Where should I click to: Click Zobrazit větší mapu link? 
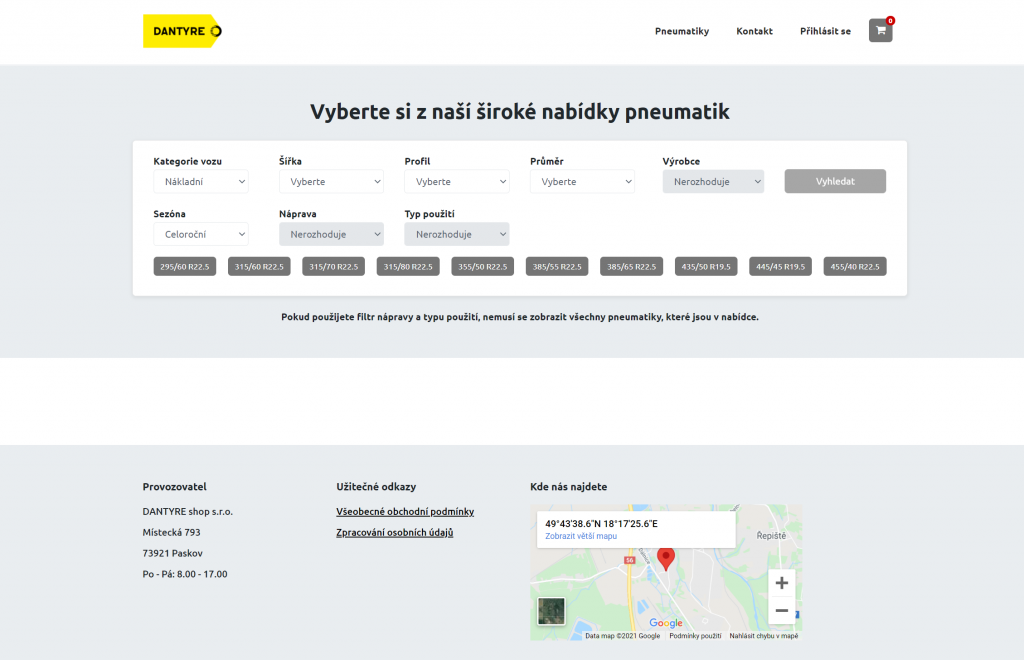click(581, 536)
